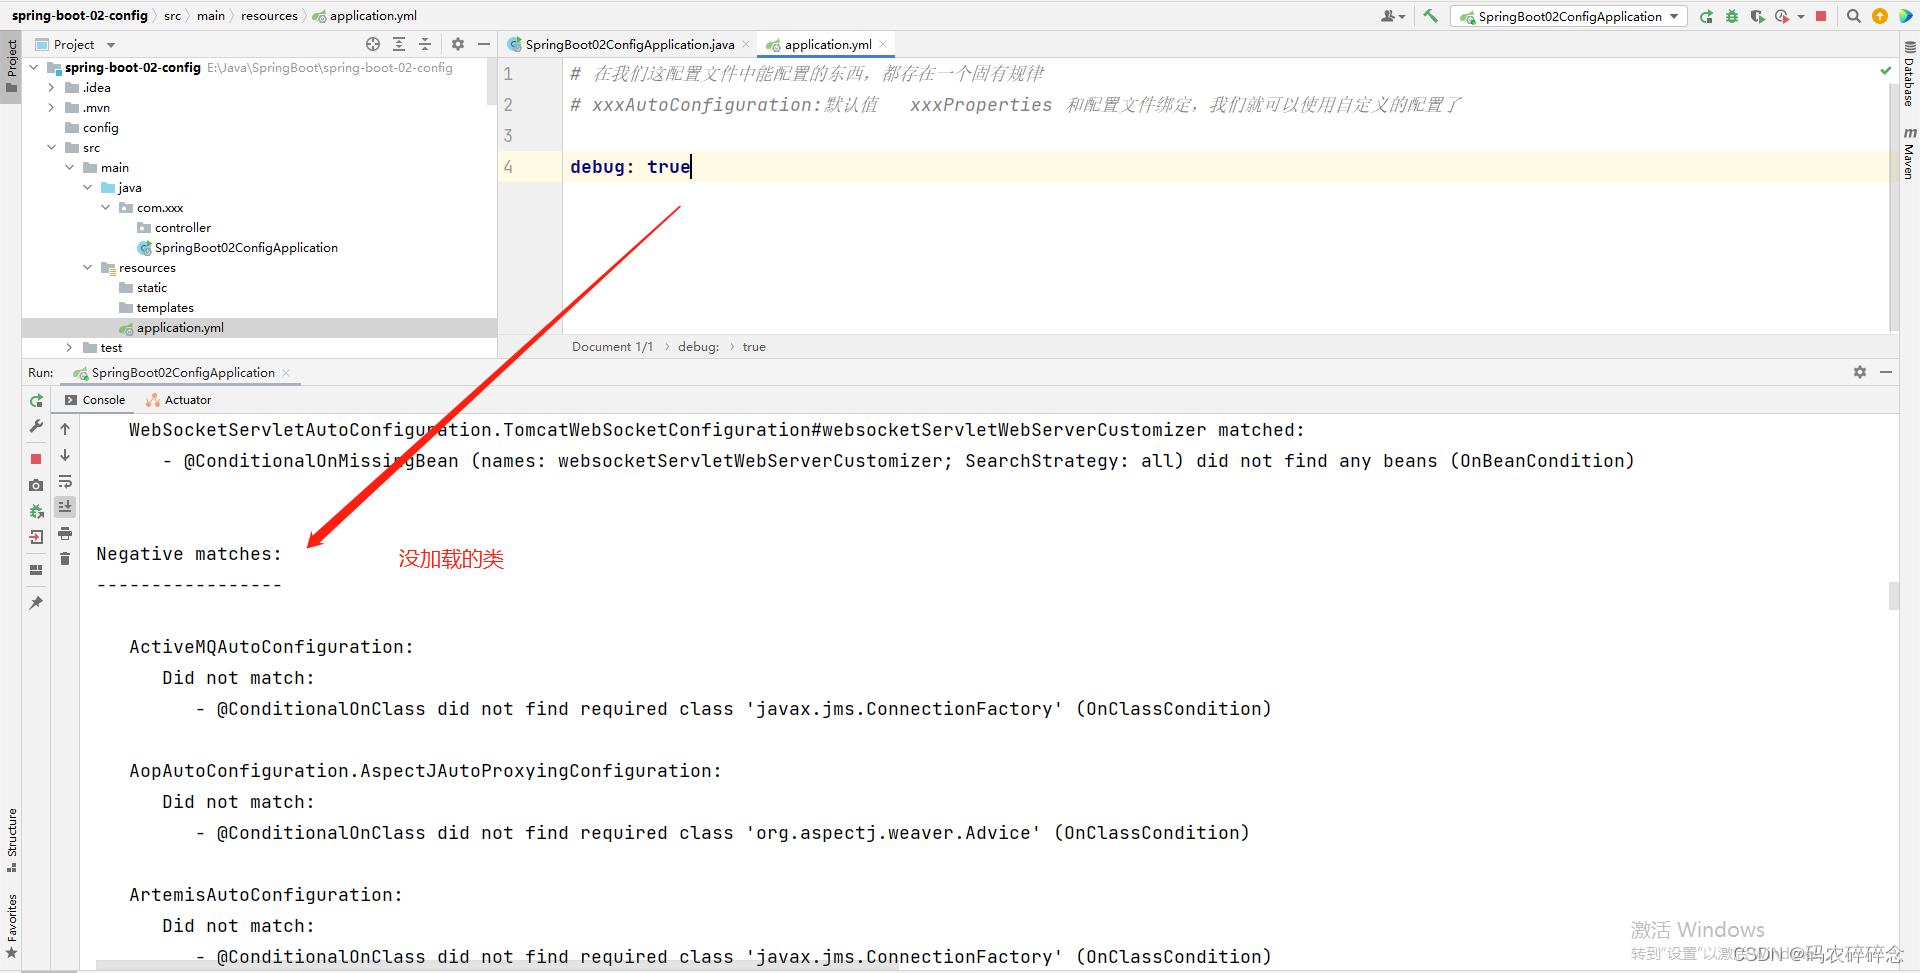
Task: Click the Exit icon with red arrow
Action: 36,537
